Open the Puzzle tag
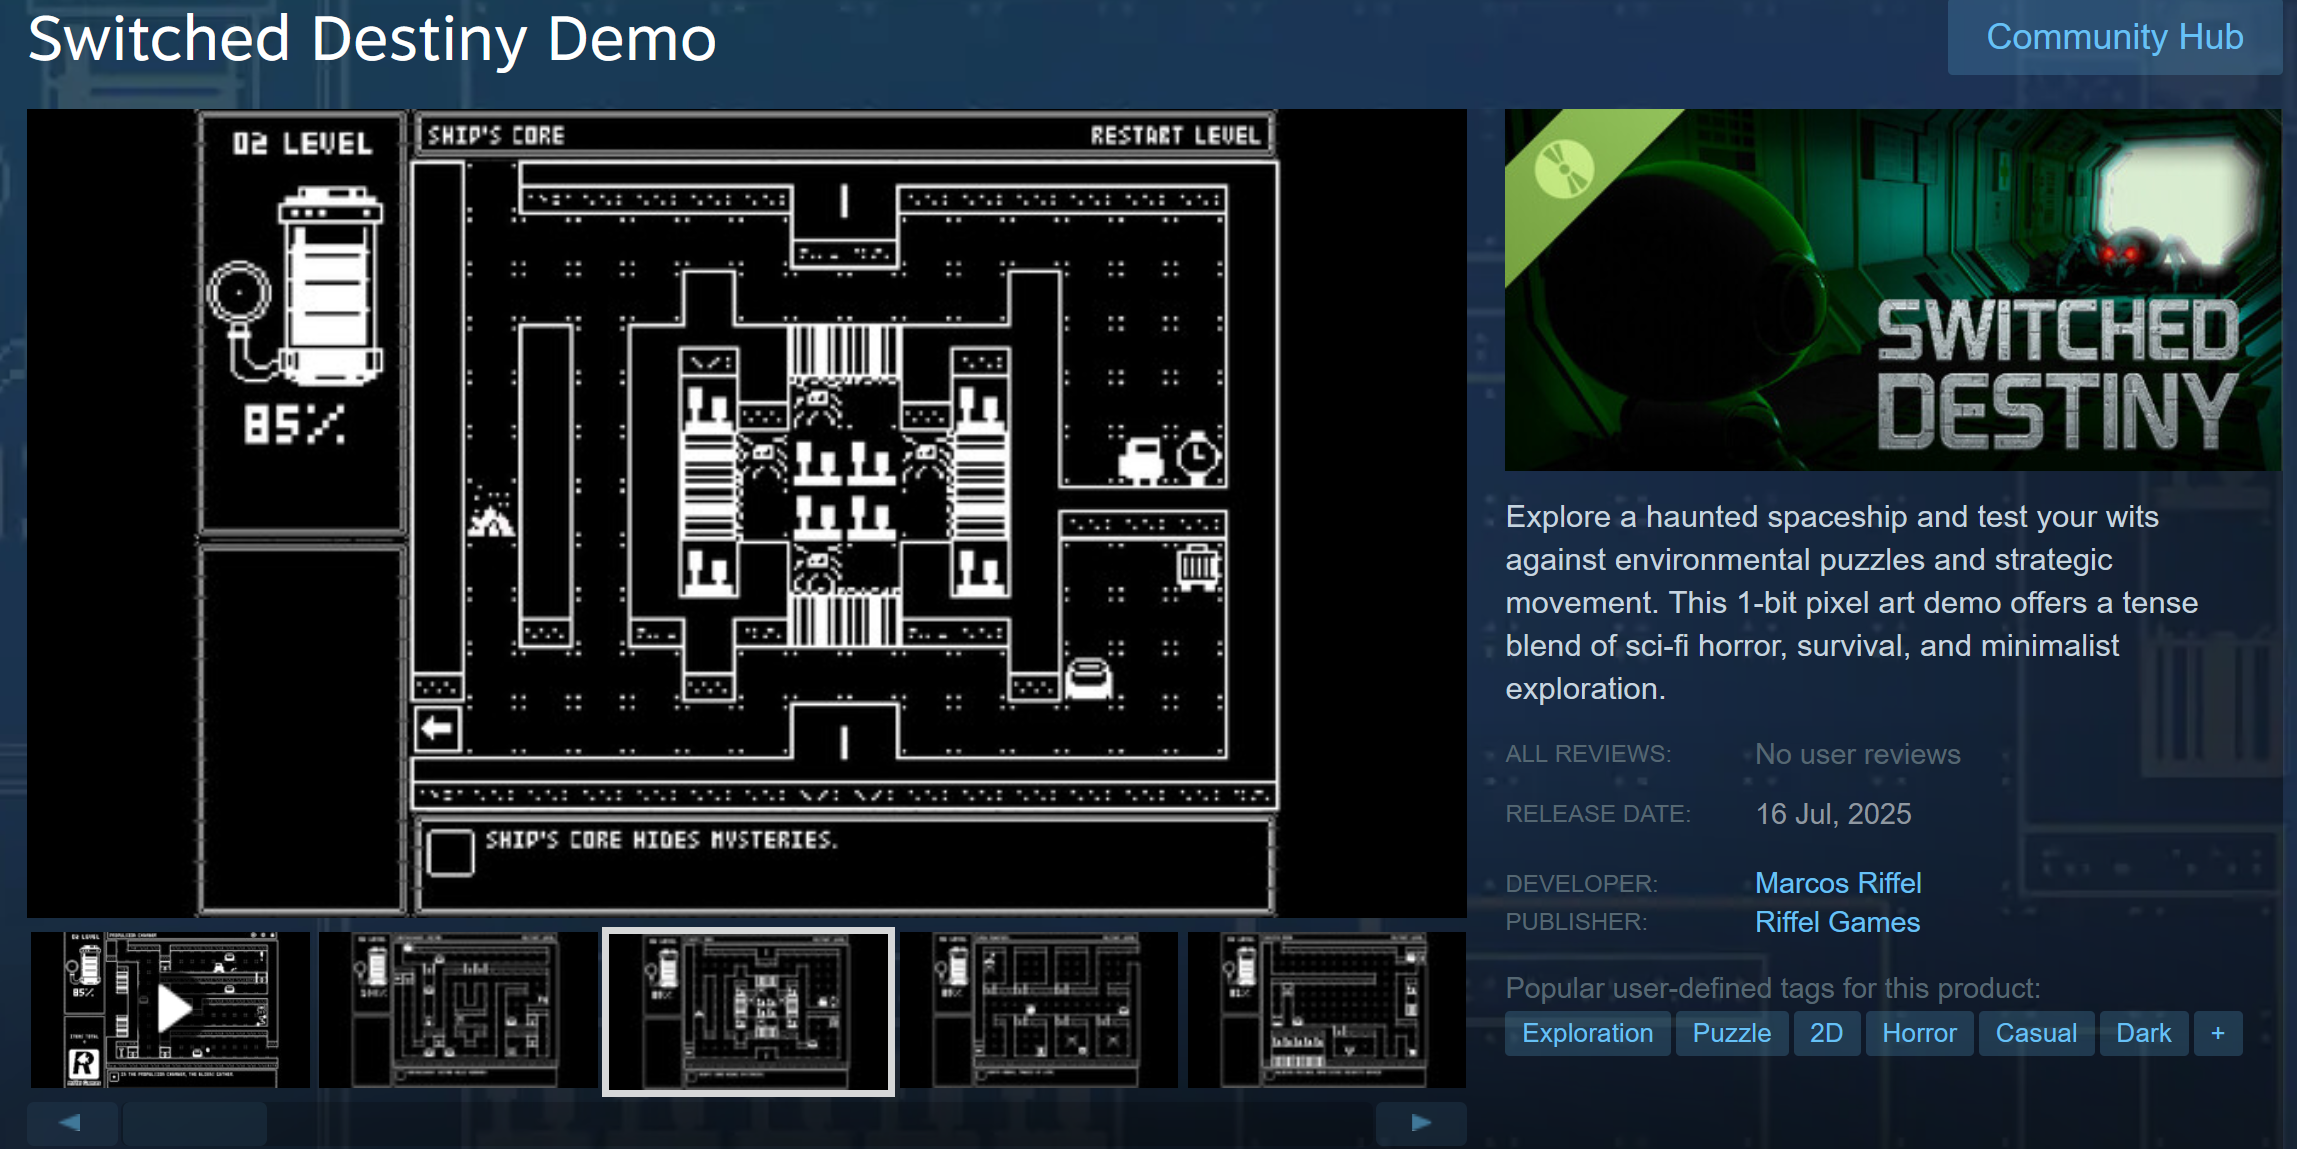The image size is (2297, 1149). pyautogui.click(x=1731, y=1033)
